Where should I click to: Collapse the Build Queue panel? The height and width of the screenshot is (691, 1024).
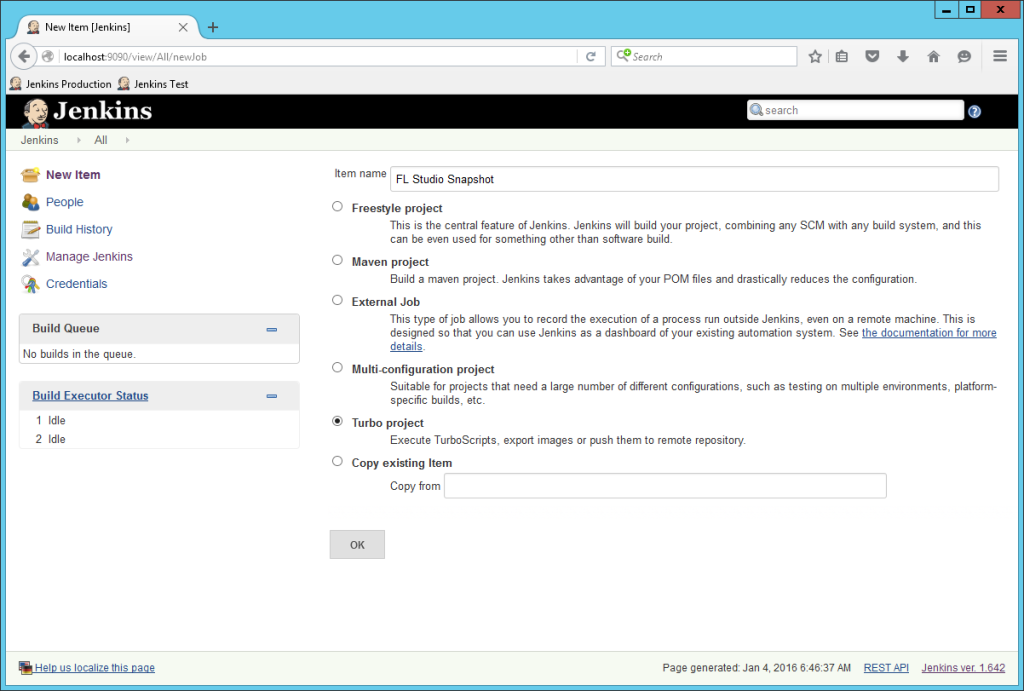pos(271,327)
